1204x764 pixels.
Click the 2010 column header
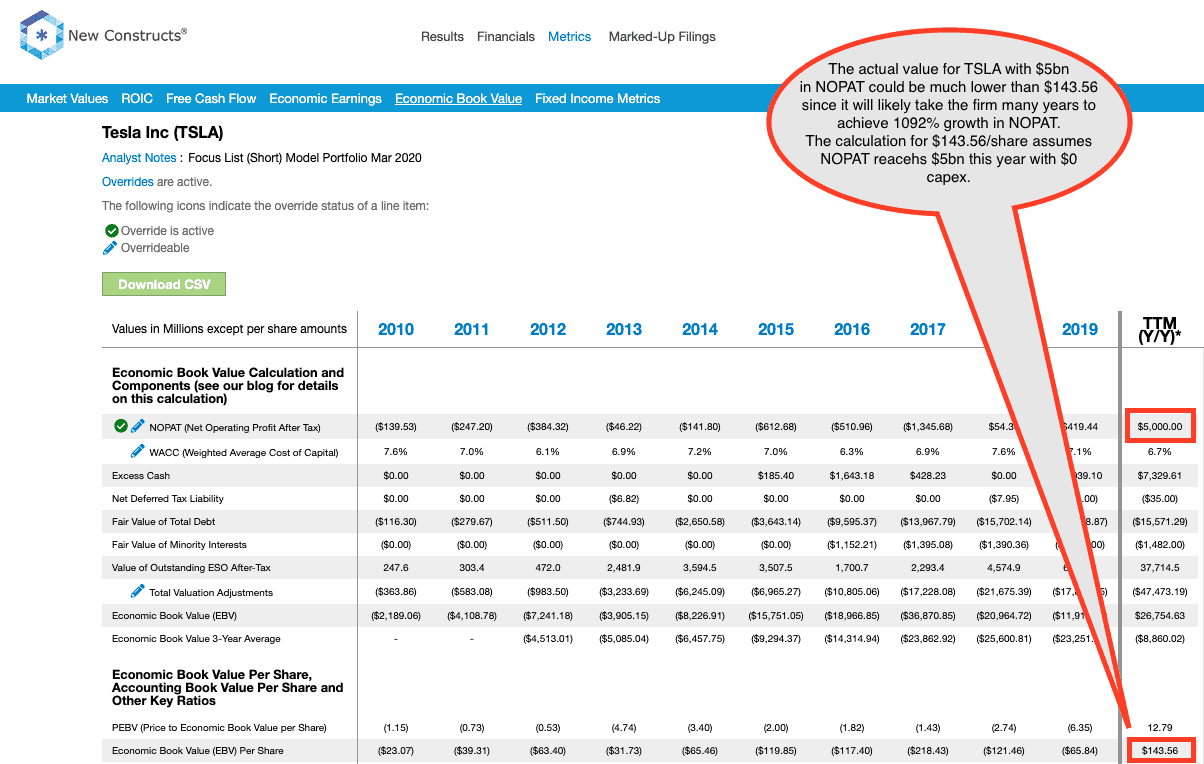(x=396, y=329)
